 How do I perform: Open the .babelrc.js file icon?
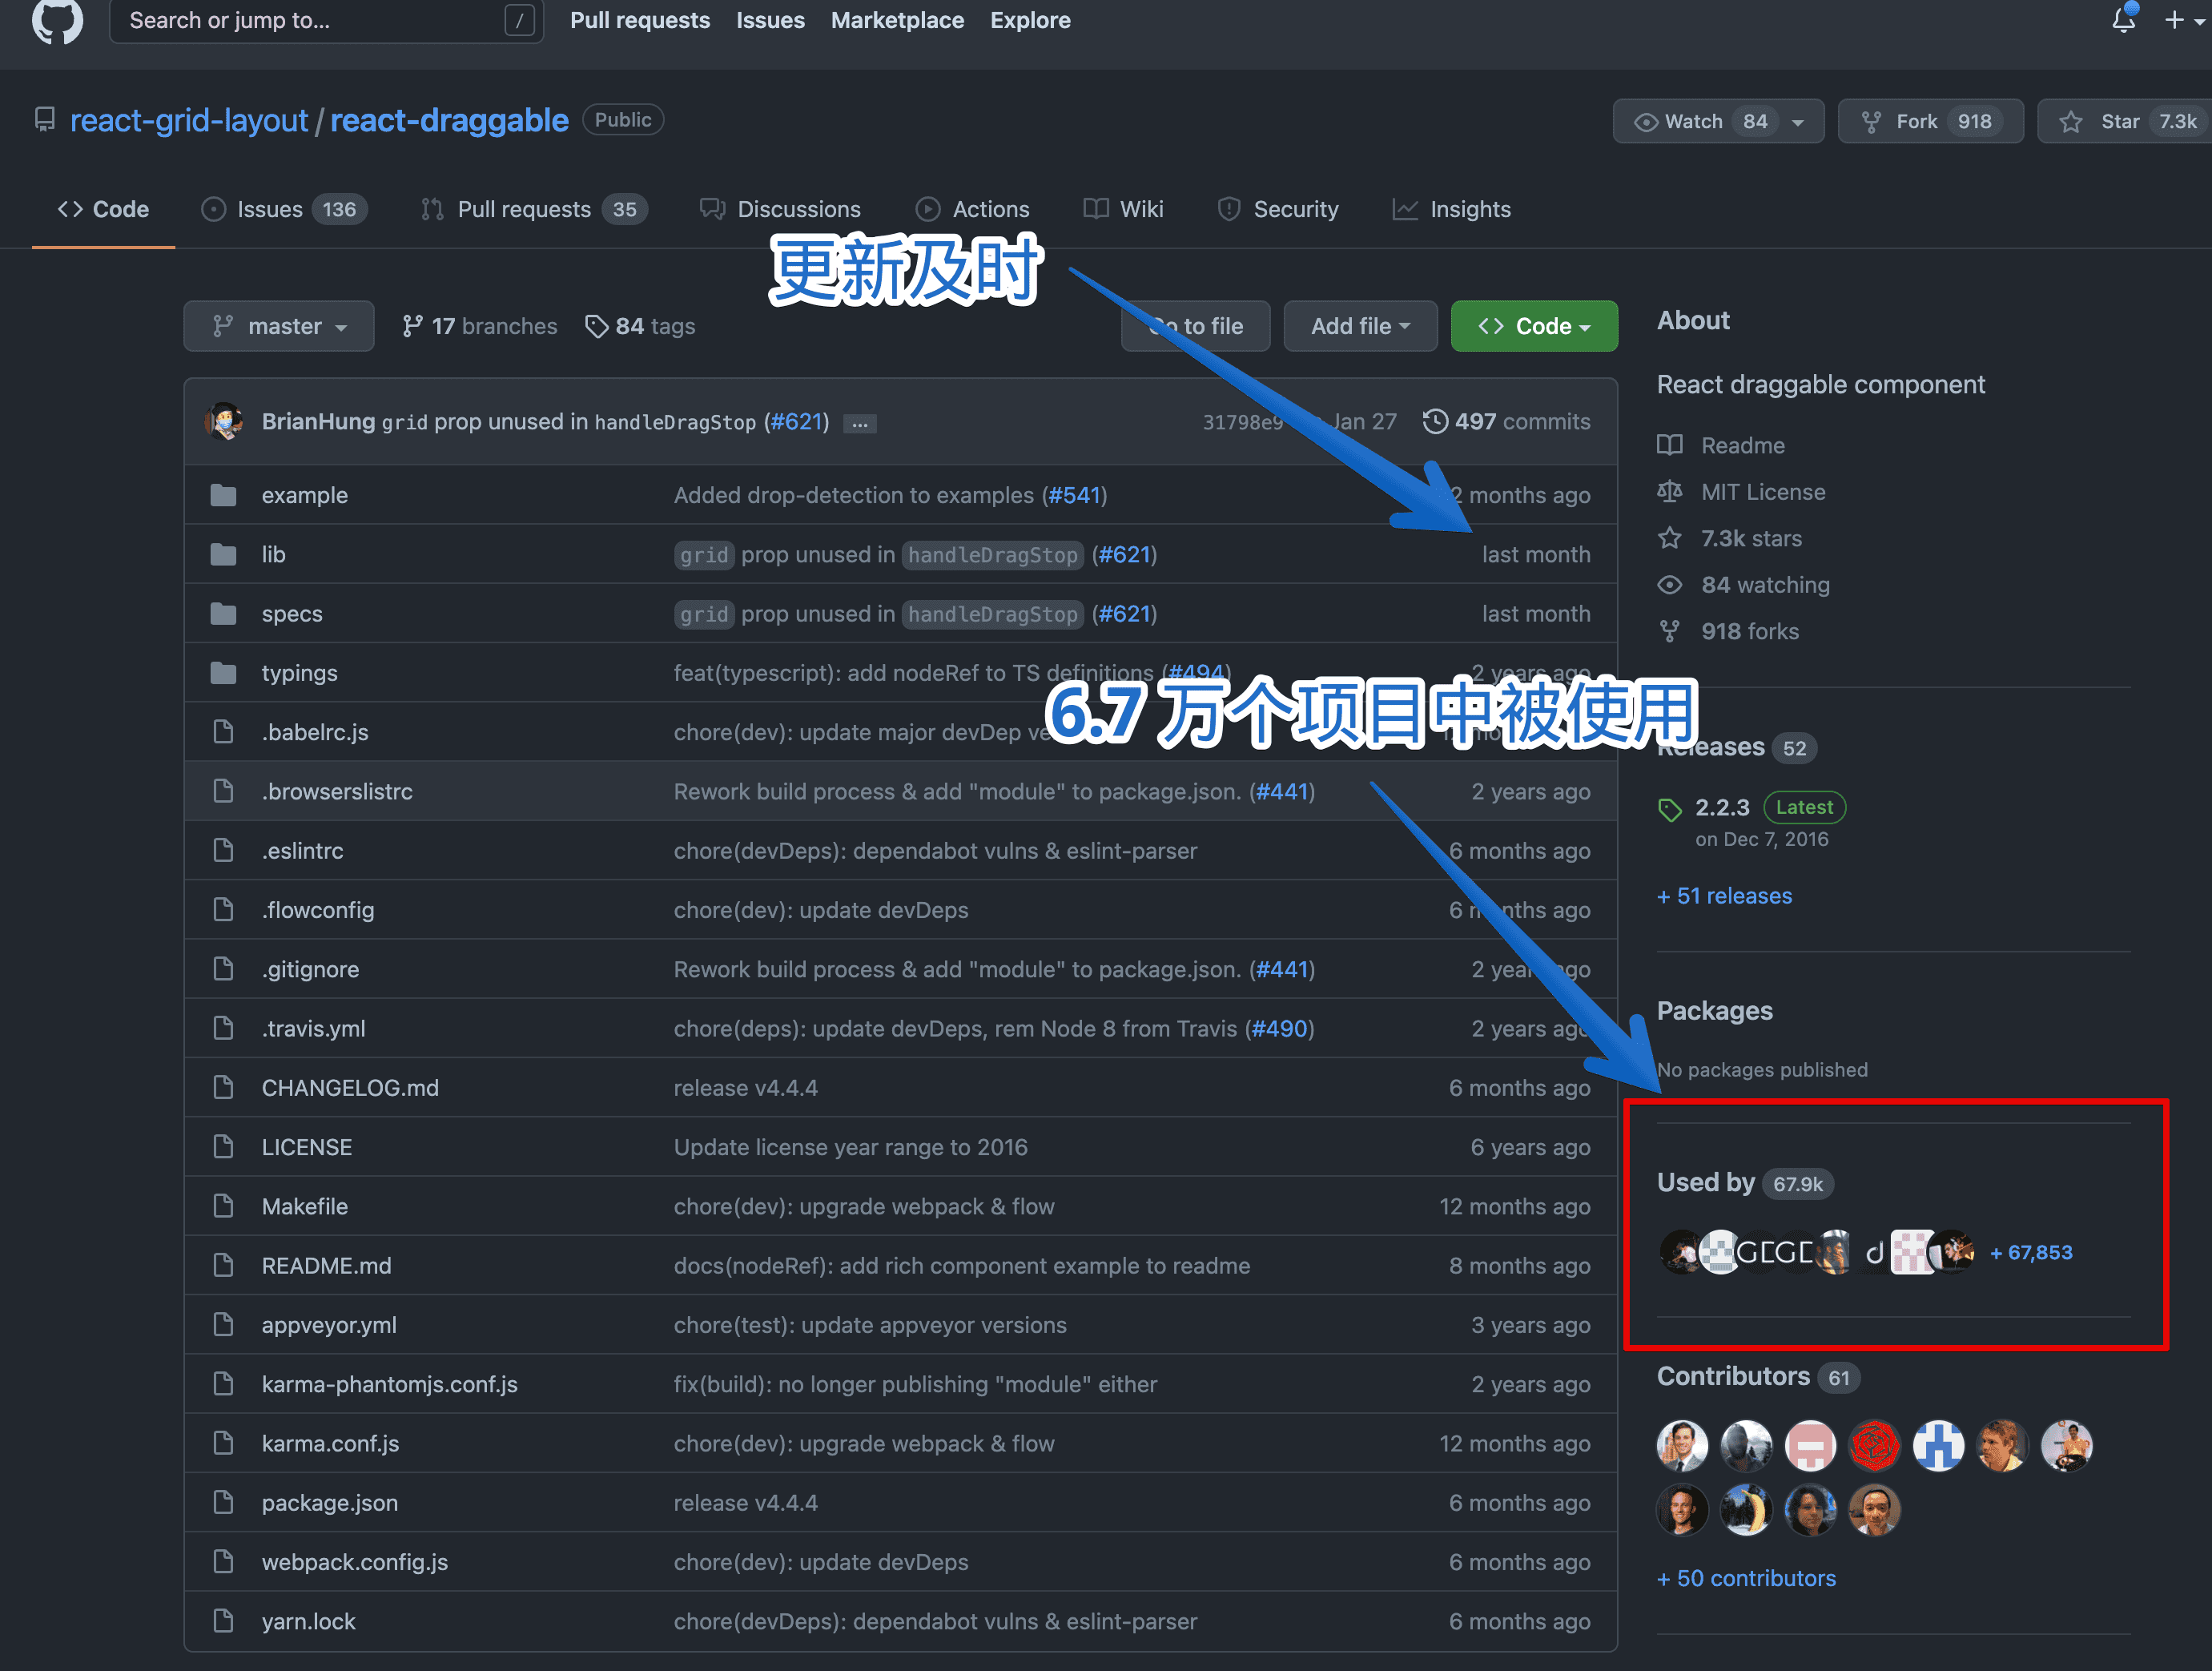223,732
